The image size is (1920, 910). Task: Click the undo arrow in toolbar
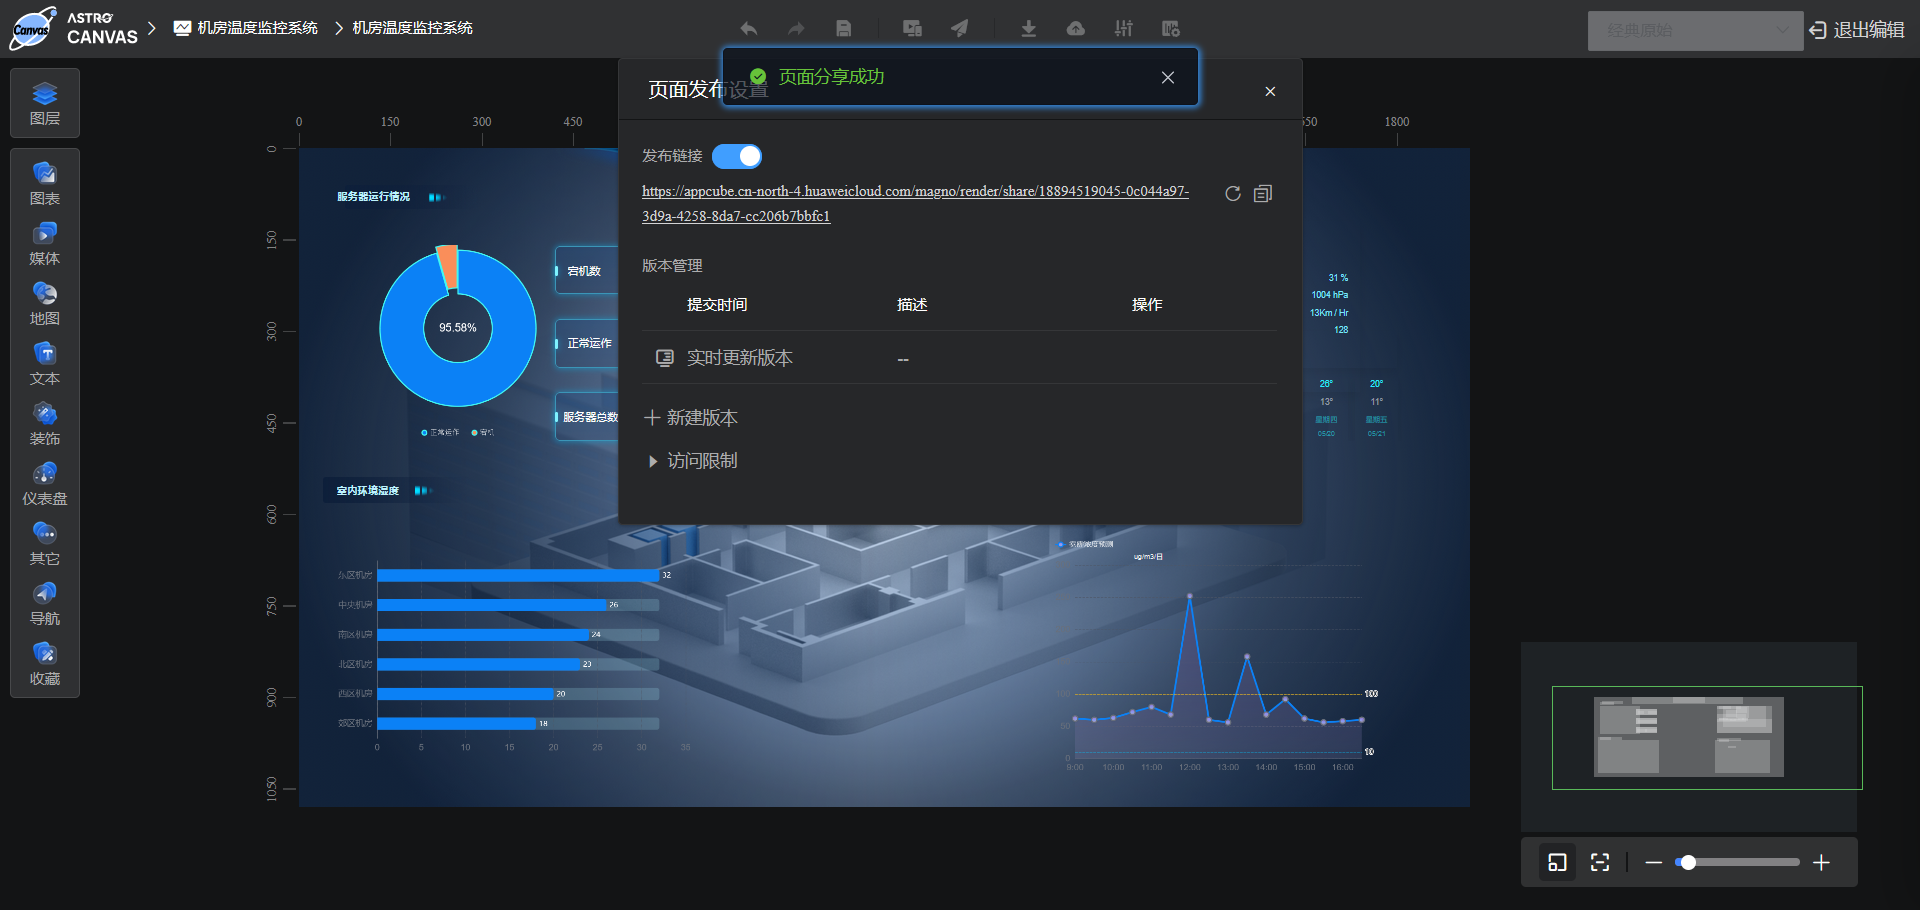coord(748,28)
